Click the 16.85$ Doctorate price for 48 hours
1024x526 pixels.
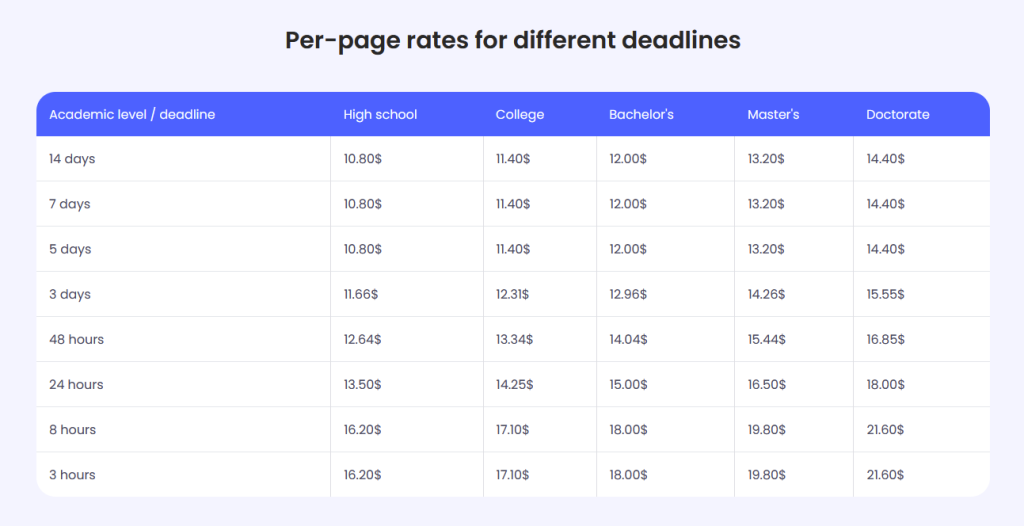point(885,339)
